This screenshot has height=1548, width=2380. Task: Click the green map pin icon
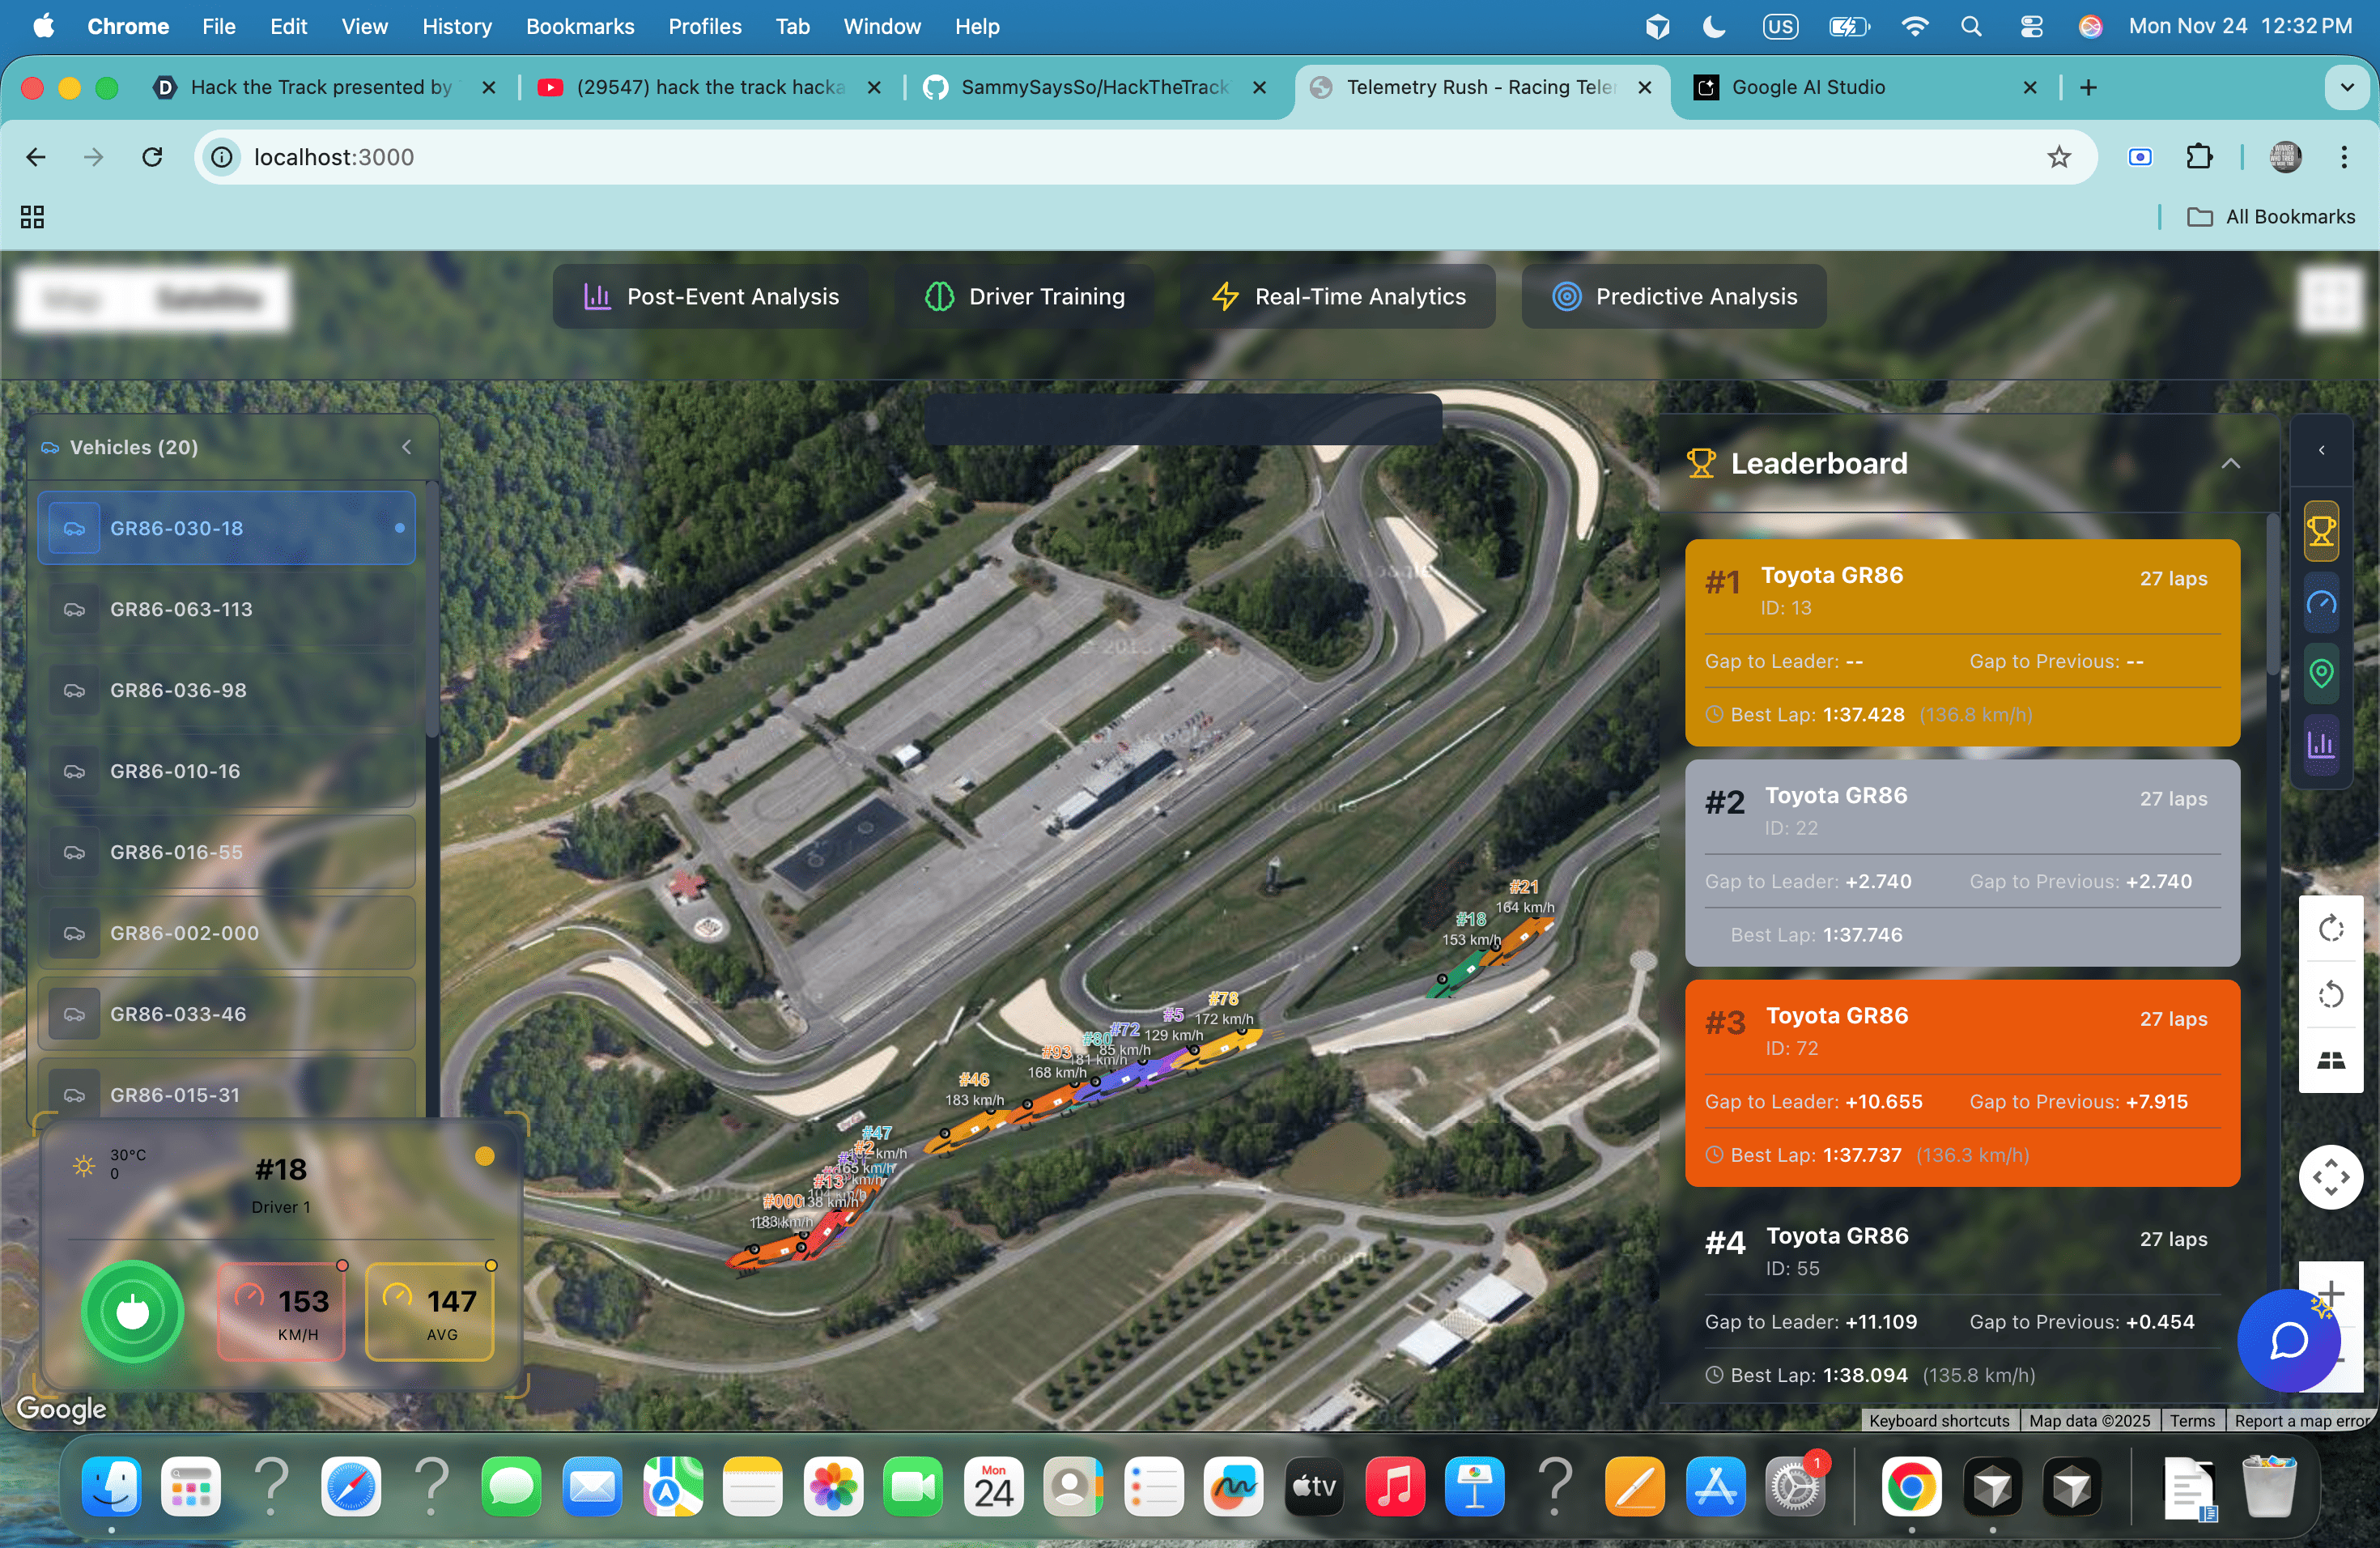(x=2320, y=673)
